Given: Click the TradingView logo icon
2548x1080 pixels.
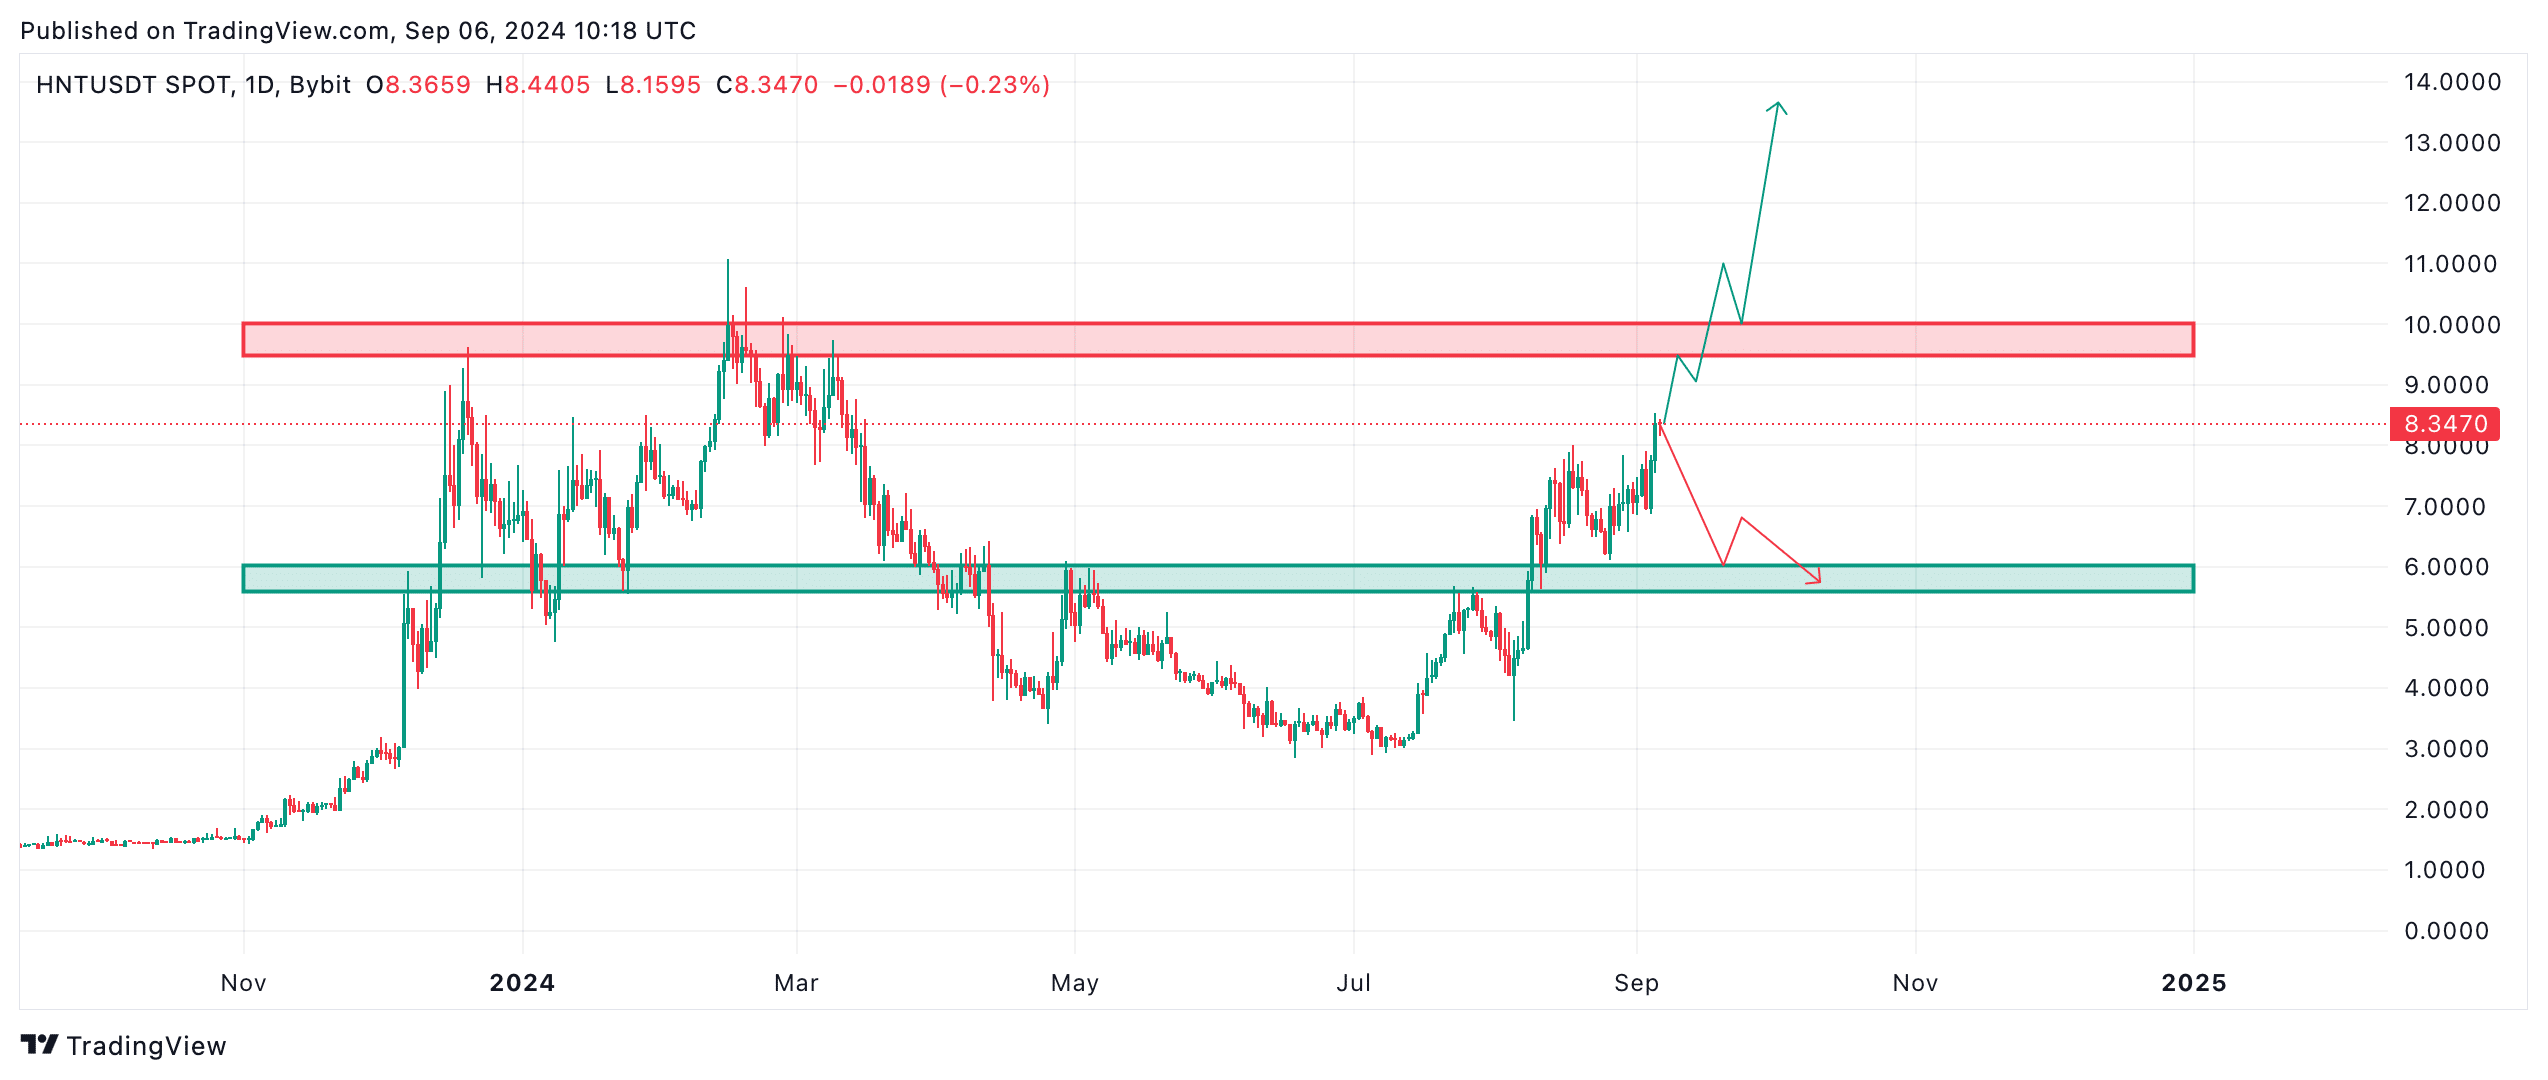Looking at the screenshot, I should pyautogui.click(x=40, y=1045).
